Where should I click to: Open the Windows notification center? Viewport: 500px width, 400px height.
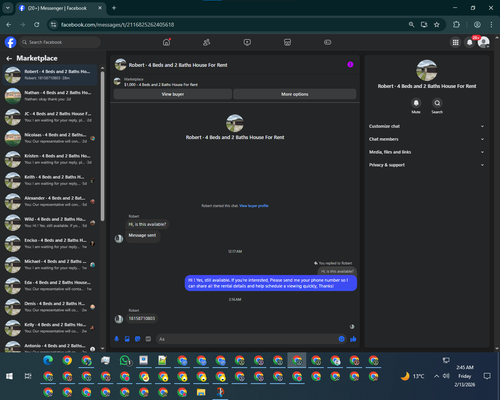pos(487,376)
